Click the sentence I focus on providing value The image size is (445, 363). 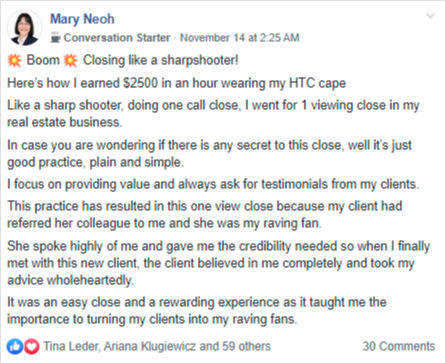point(213,184)
